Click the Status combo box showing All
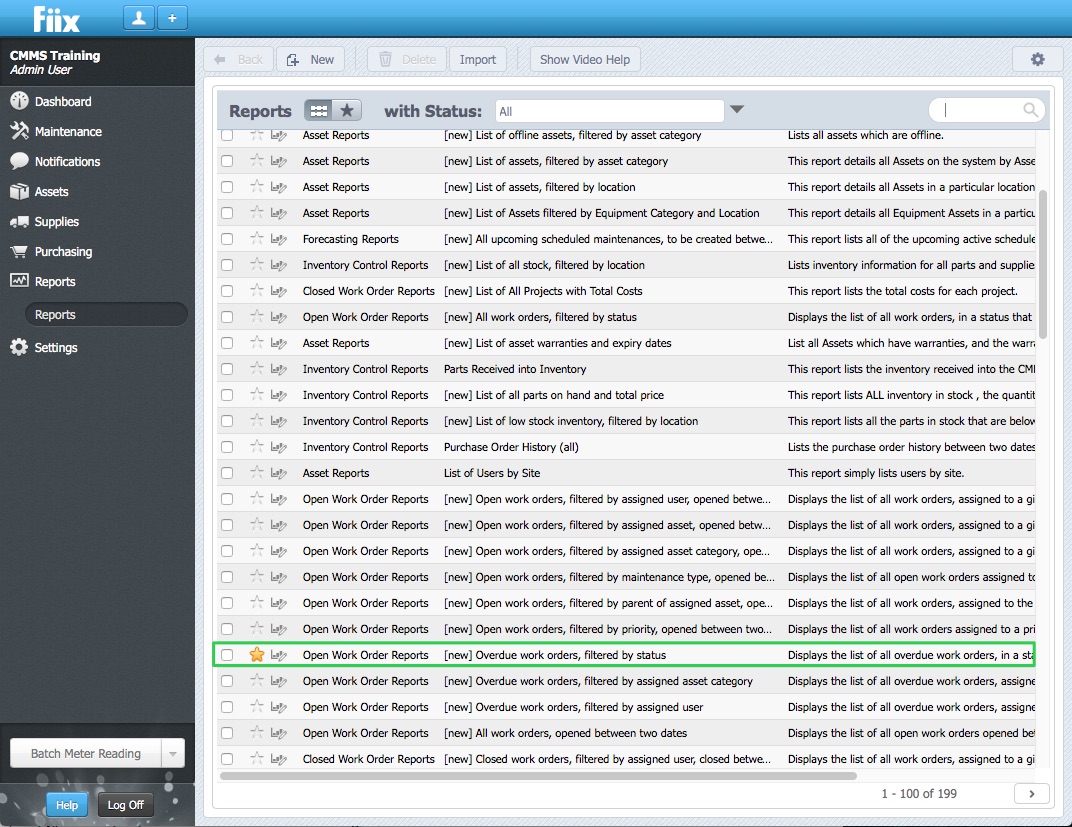The image size is (1072, 827). point(609,111)
